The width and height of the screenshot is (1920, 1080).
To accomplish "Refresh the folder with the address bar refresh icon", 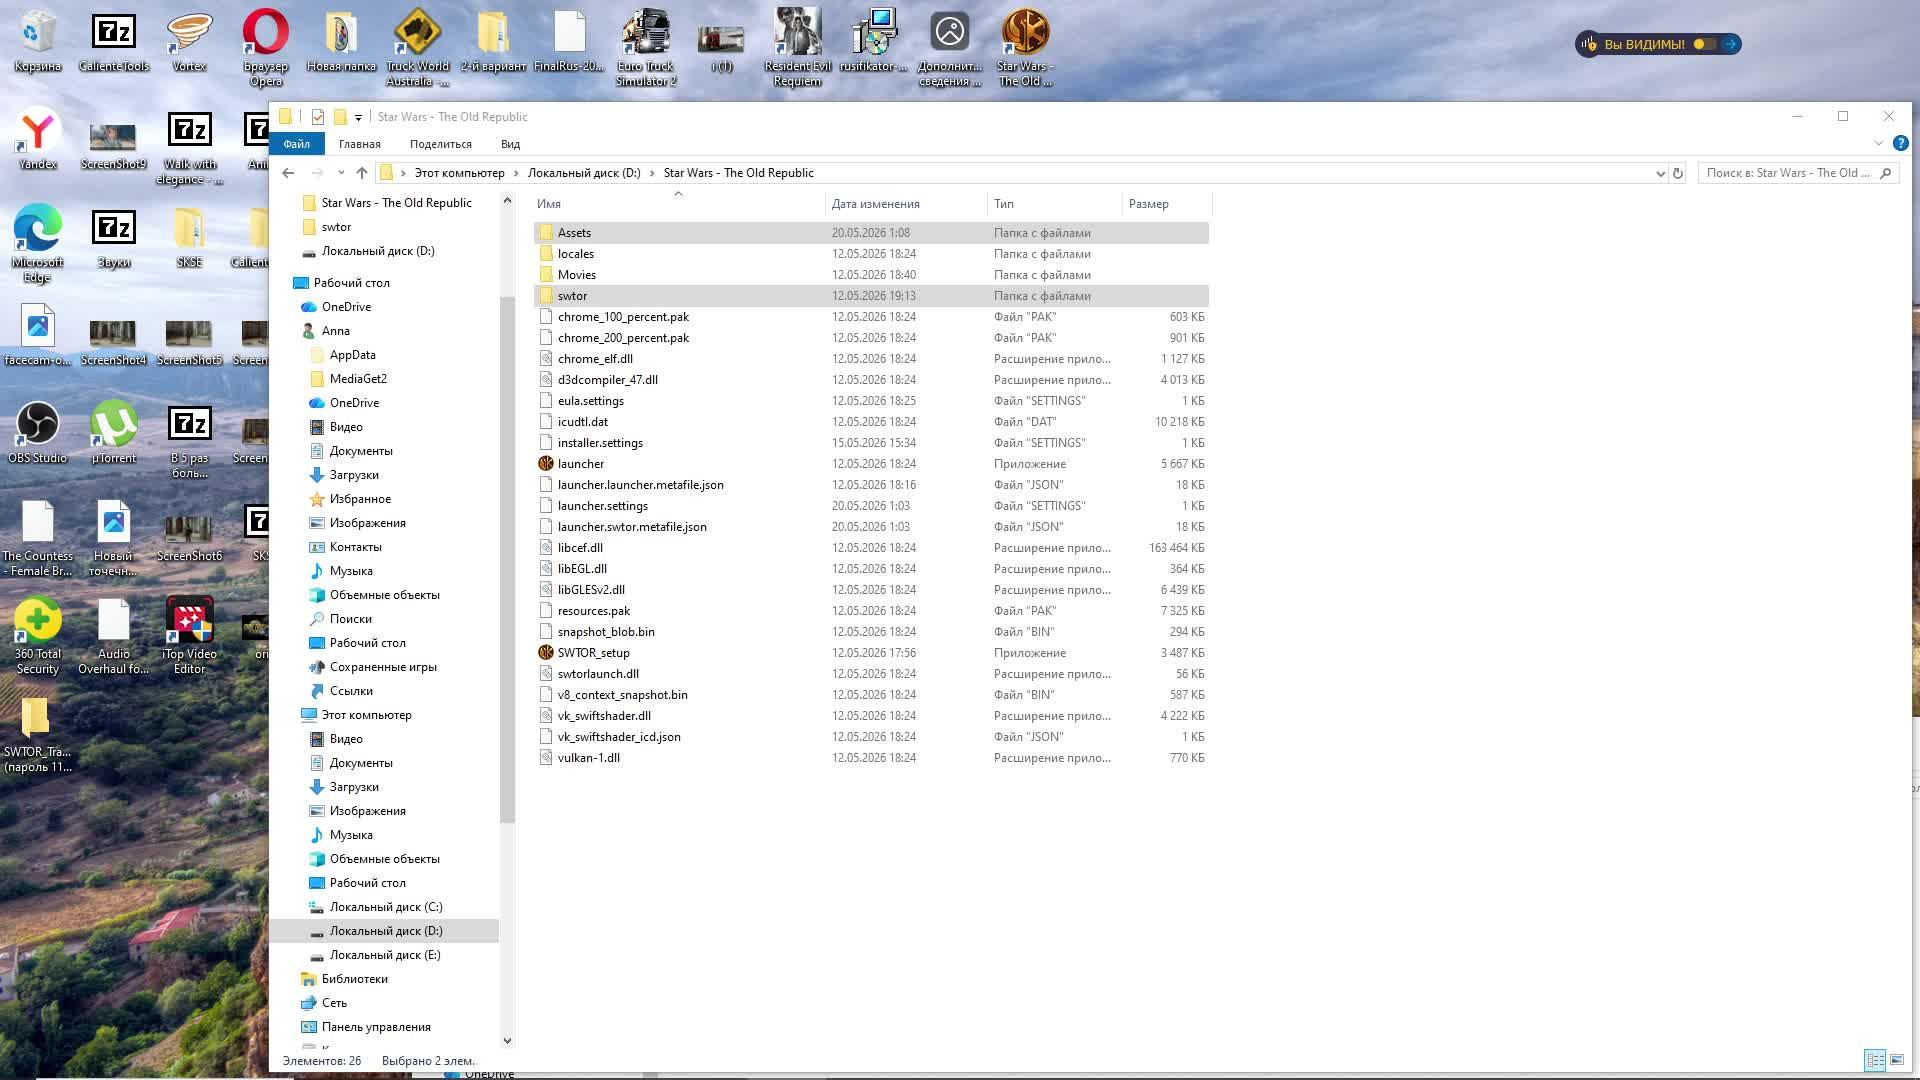I will tap(1678, 173).
